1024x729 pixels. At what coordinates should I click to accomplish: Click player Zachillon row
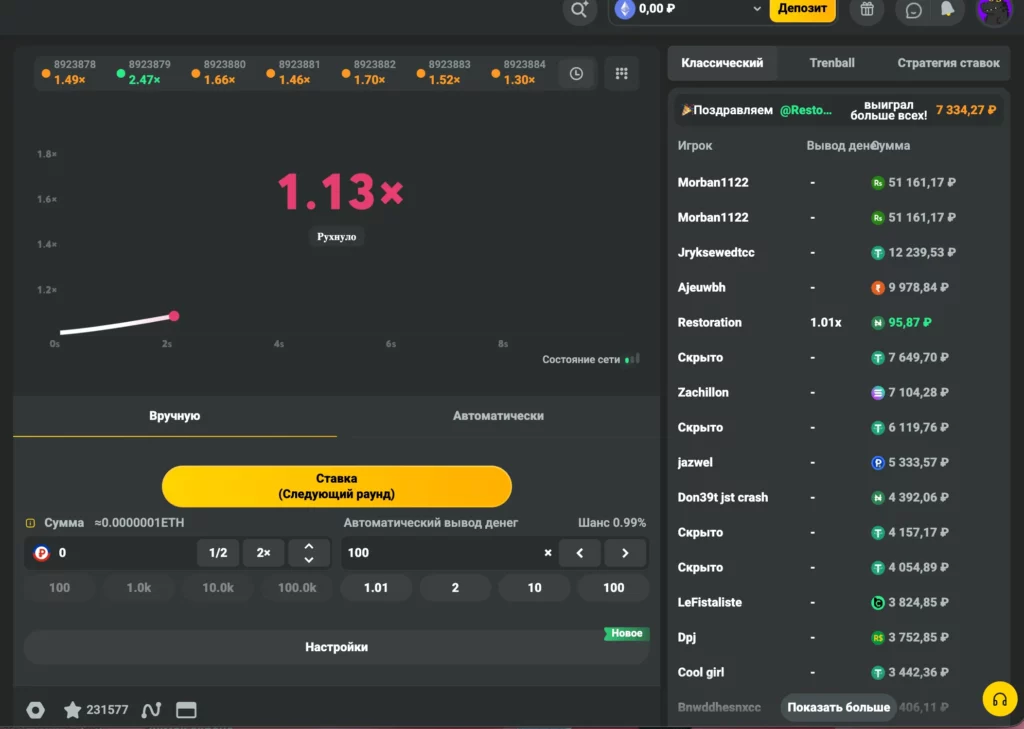point(839,392)
